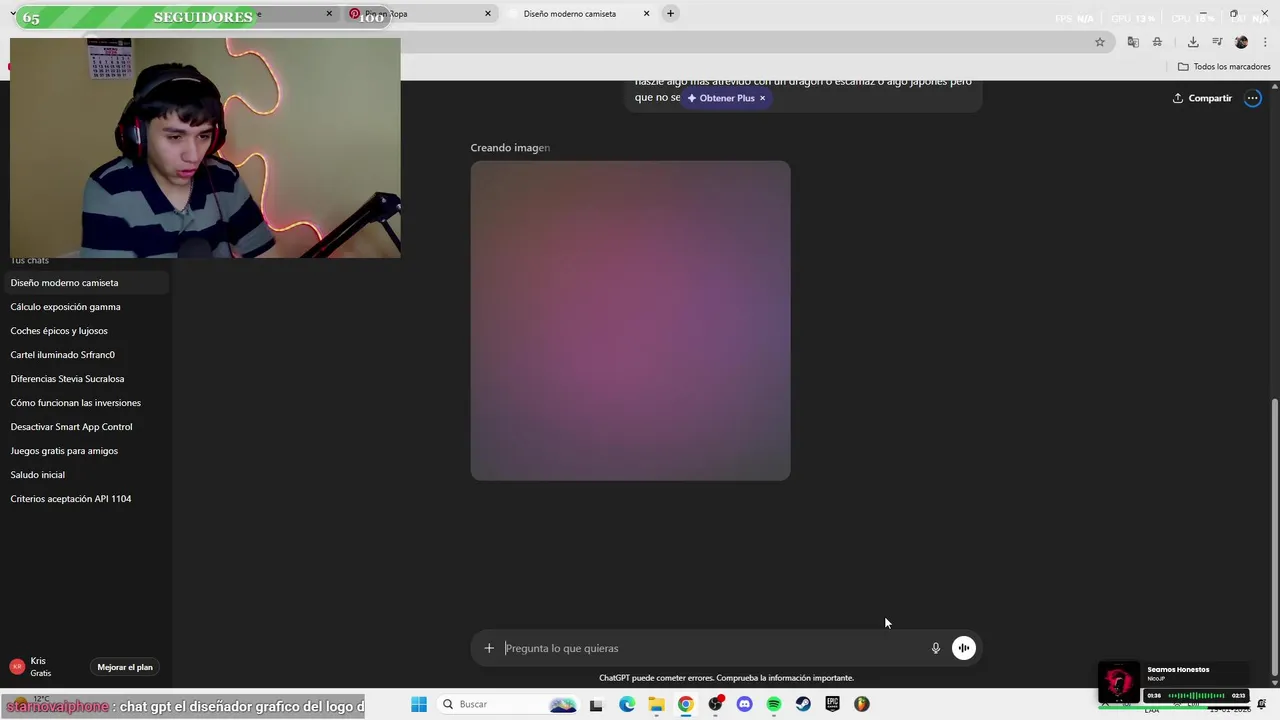Focus the 'Pregunta lo que quieras' input
The image size is (1280, 720).
click(x=715, y=648)
